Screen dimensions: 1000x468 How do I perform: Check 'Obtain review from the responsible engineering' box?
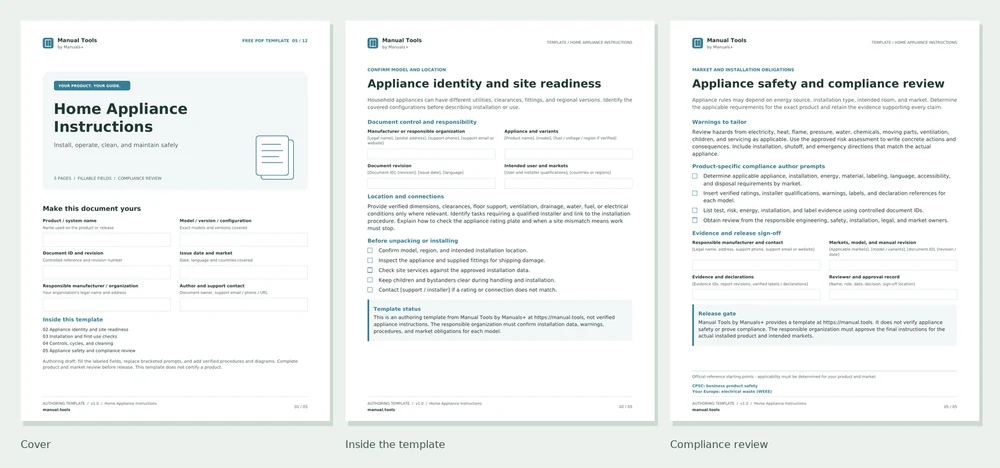pos(695,220)
